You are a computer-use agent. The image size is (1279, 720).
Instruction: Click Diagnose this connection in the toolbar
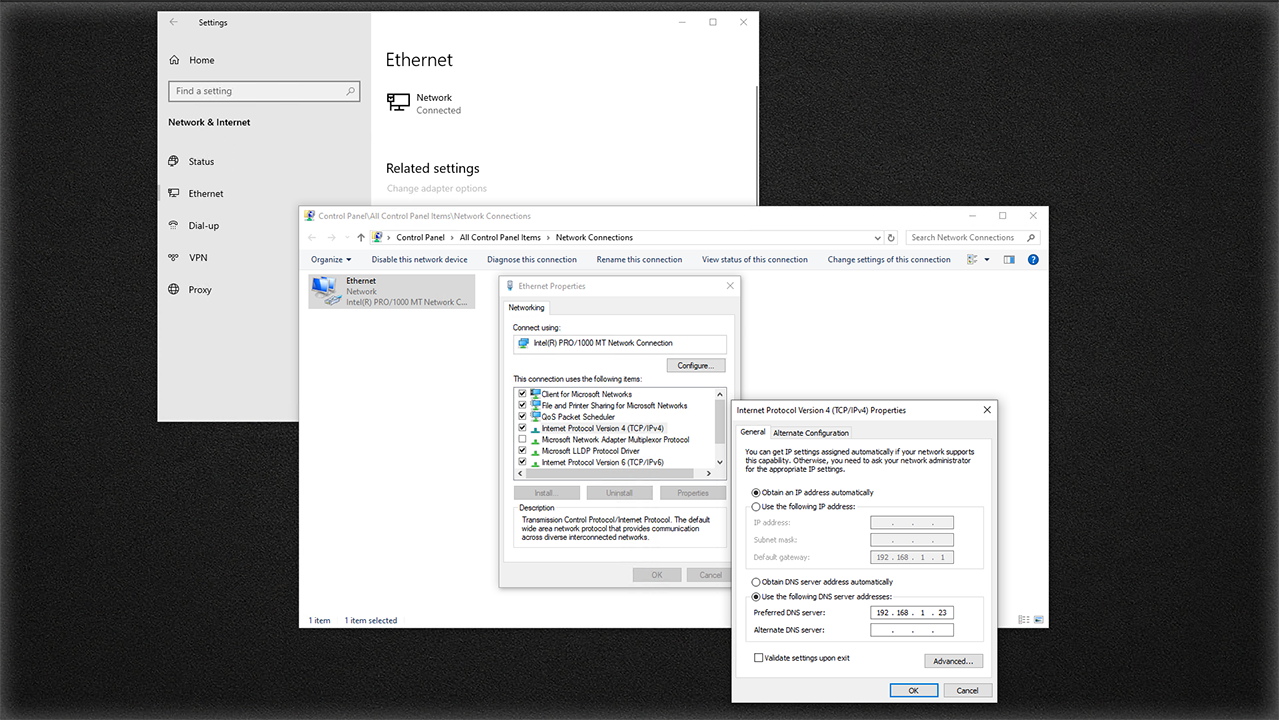531,260
